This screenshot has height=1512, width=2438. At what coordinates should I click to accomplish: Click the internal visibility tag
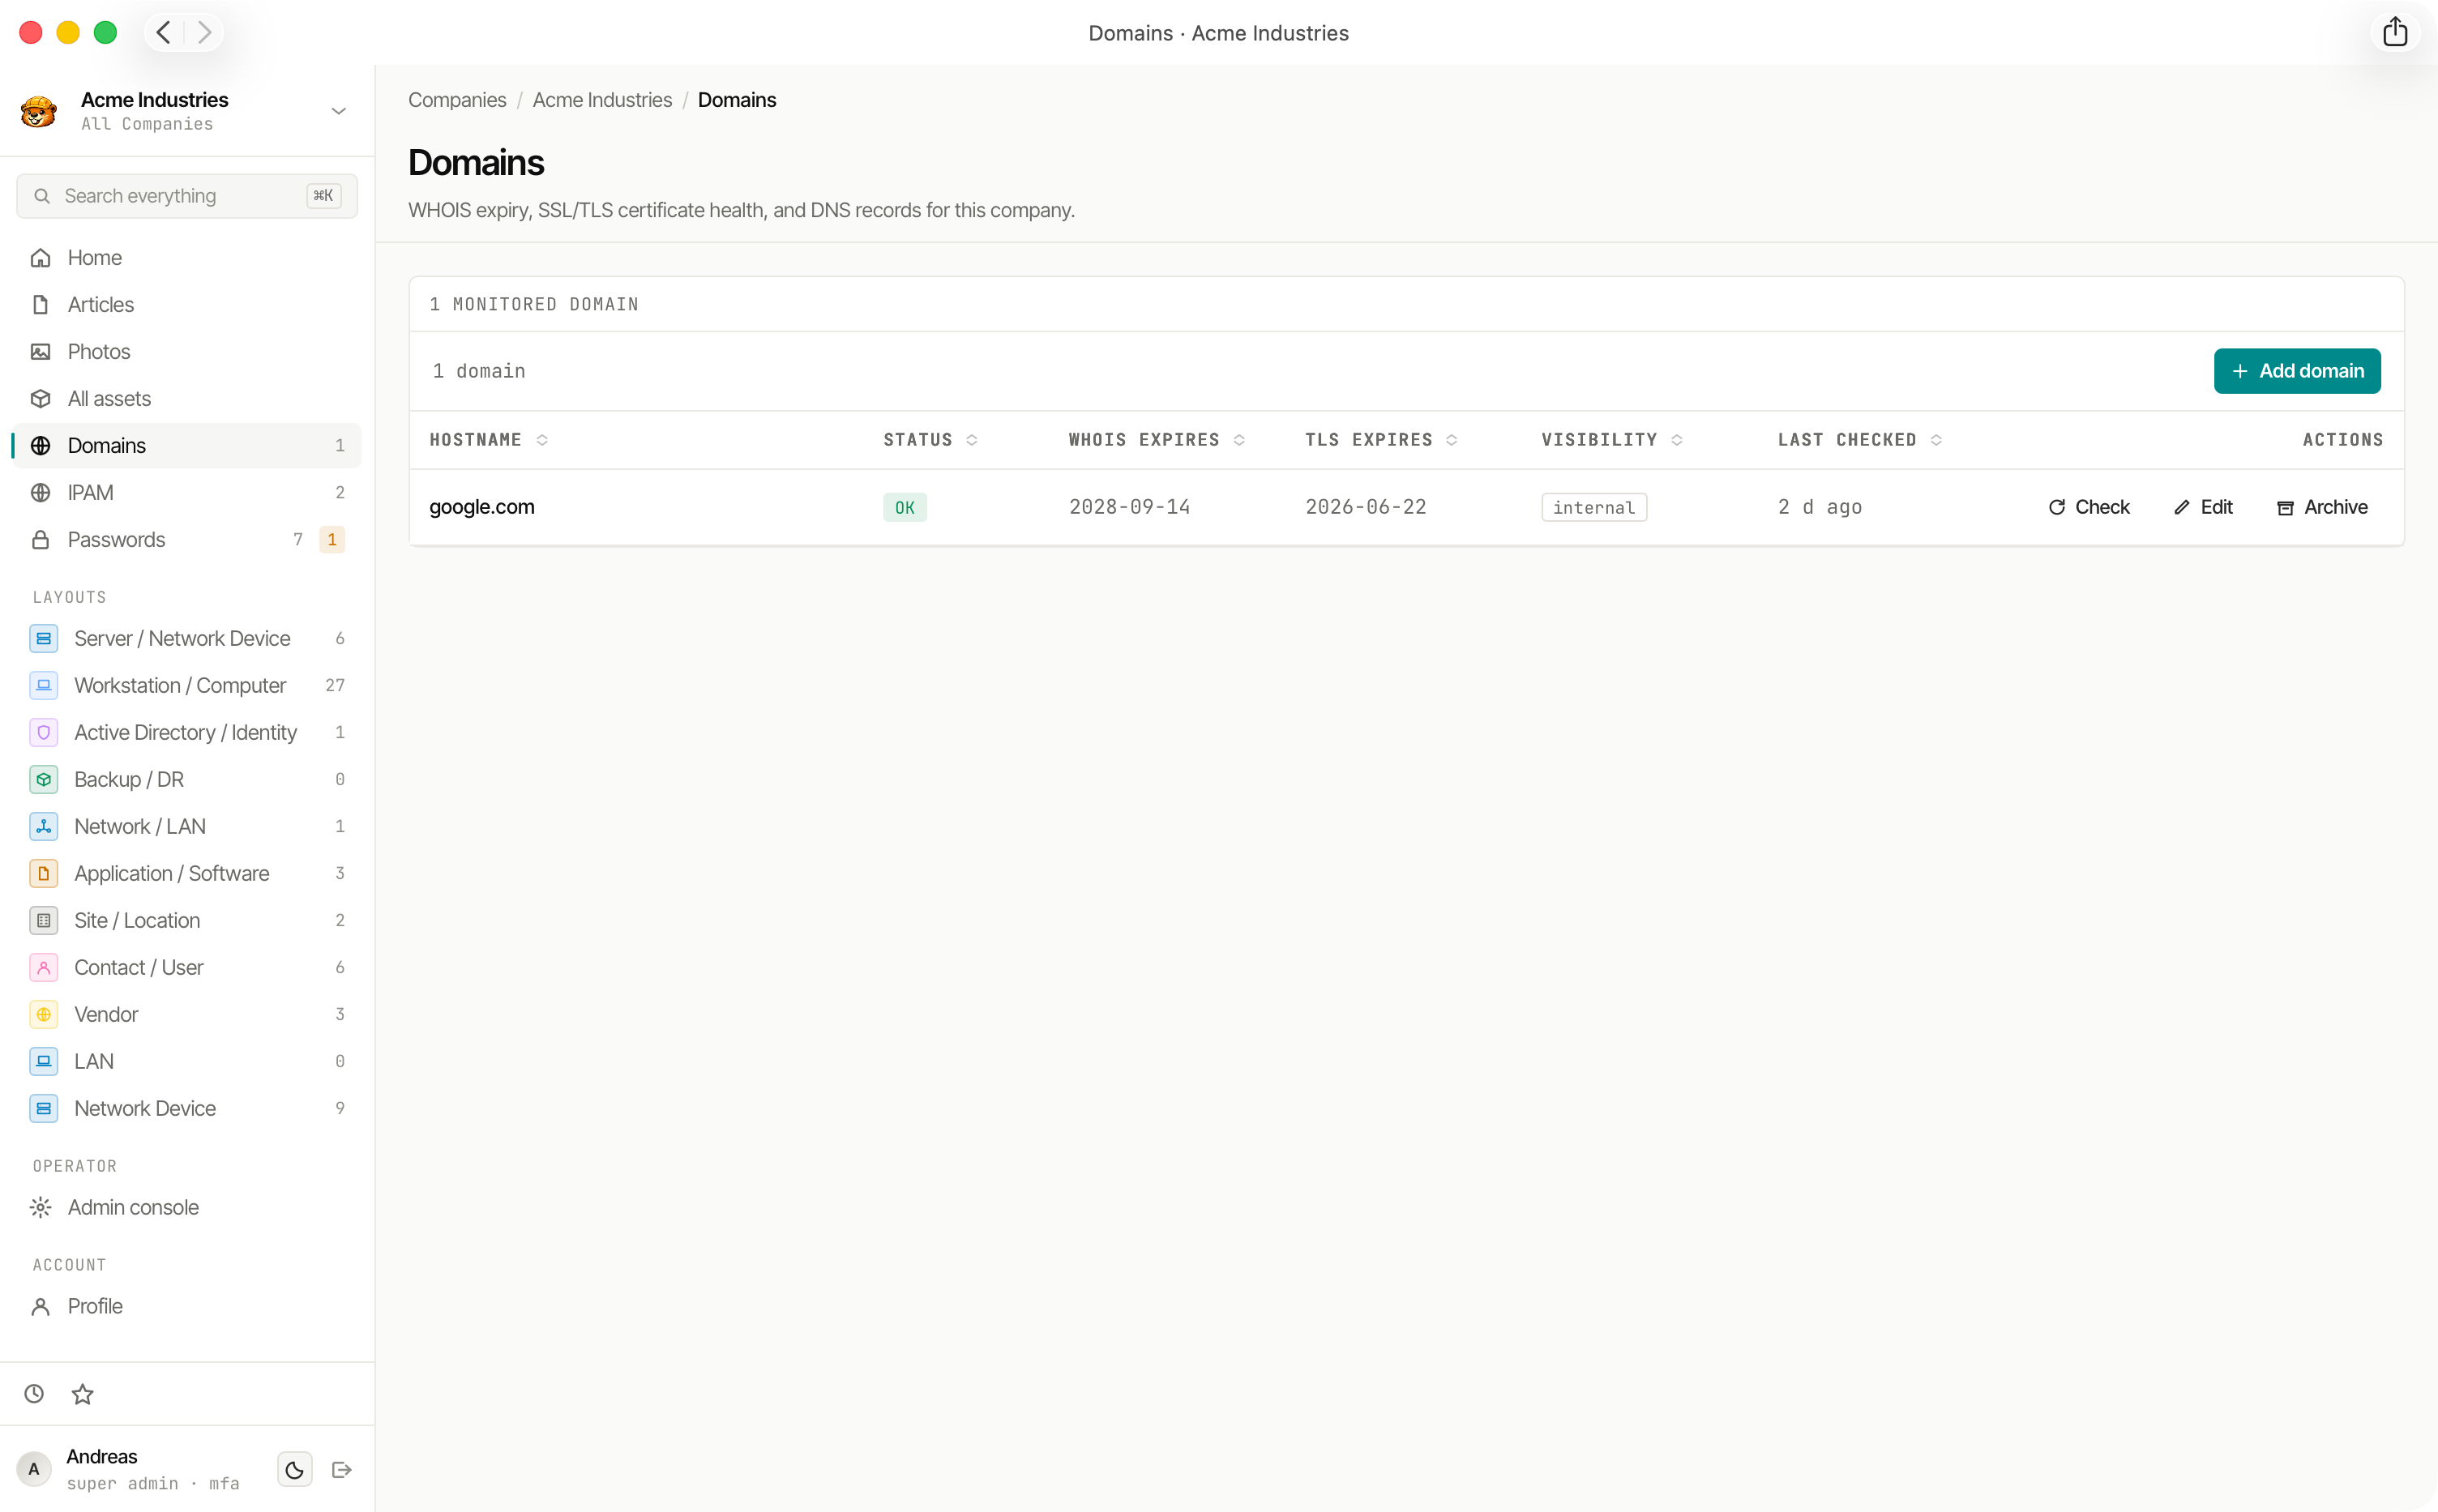(1594, 508)
